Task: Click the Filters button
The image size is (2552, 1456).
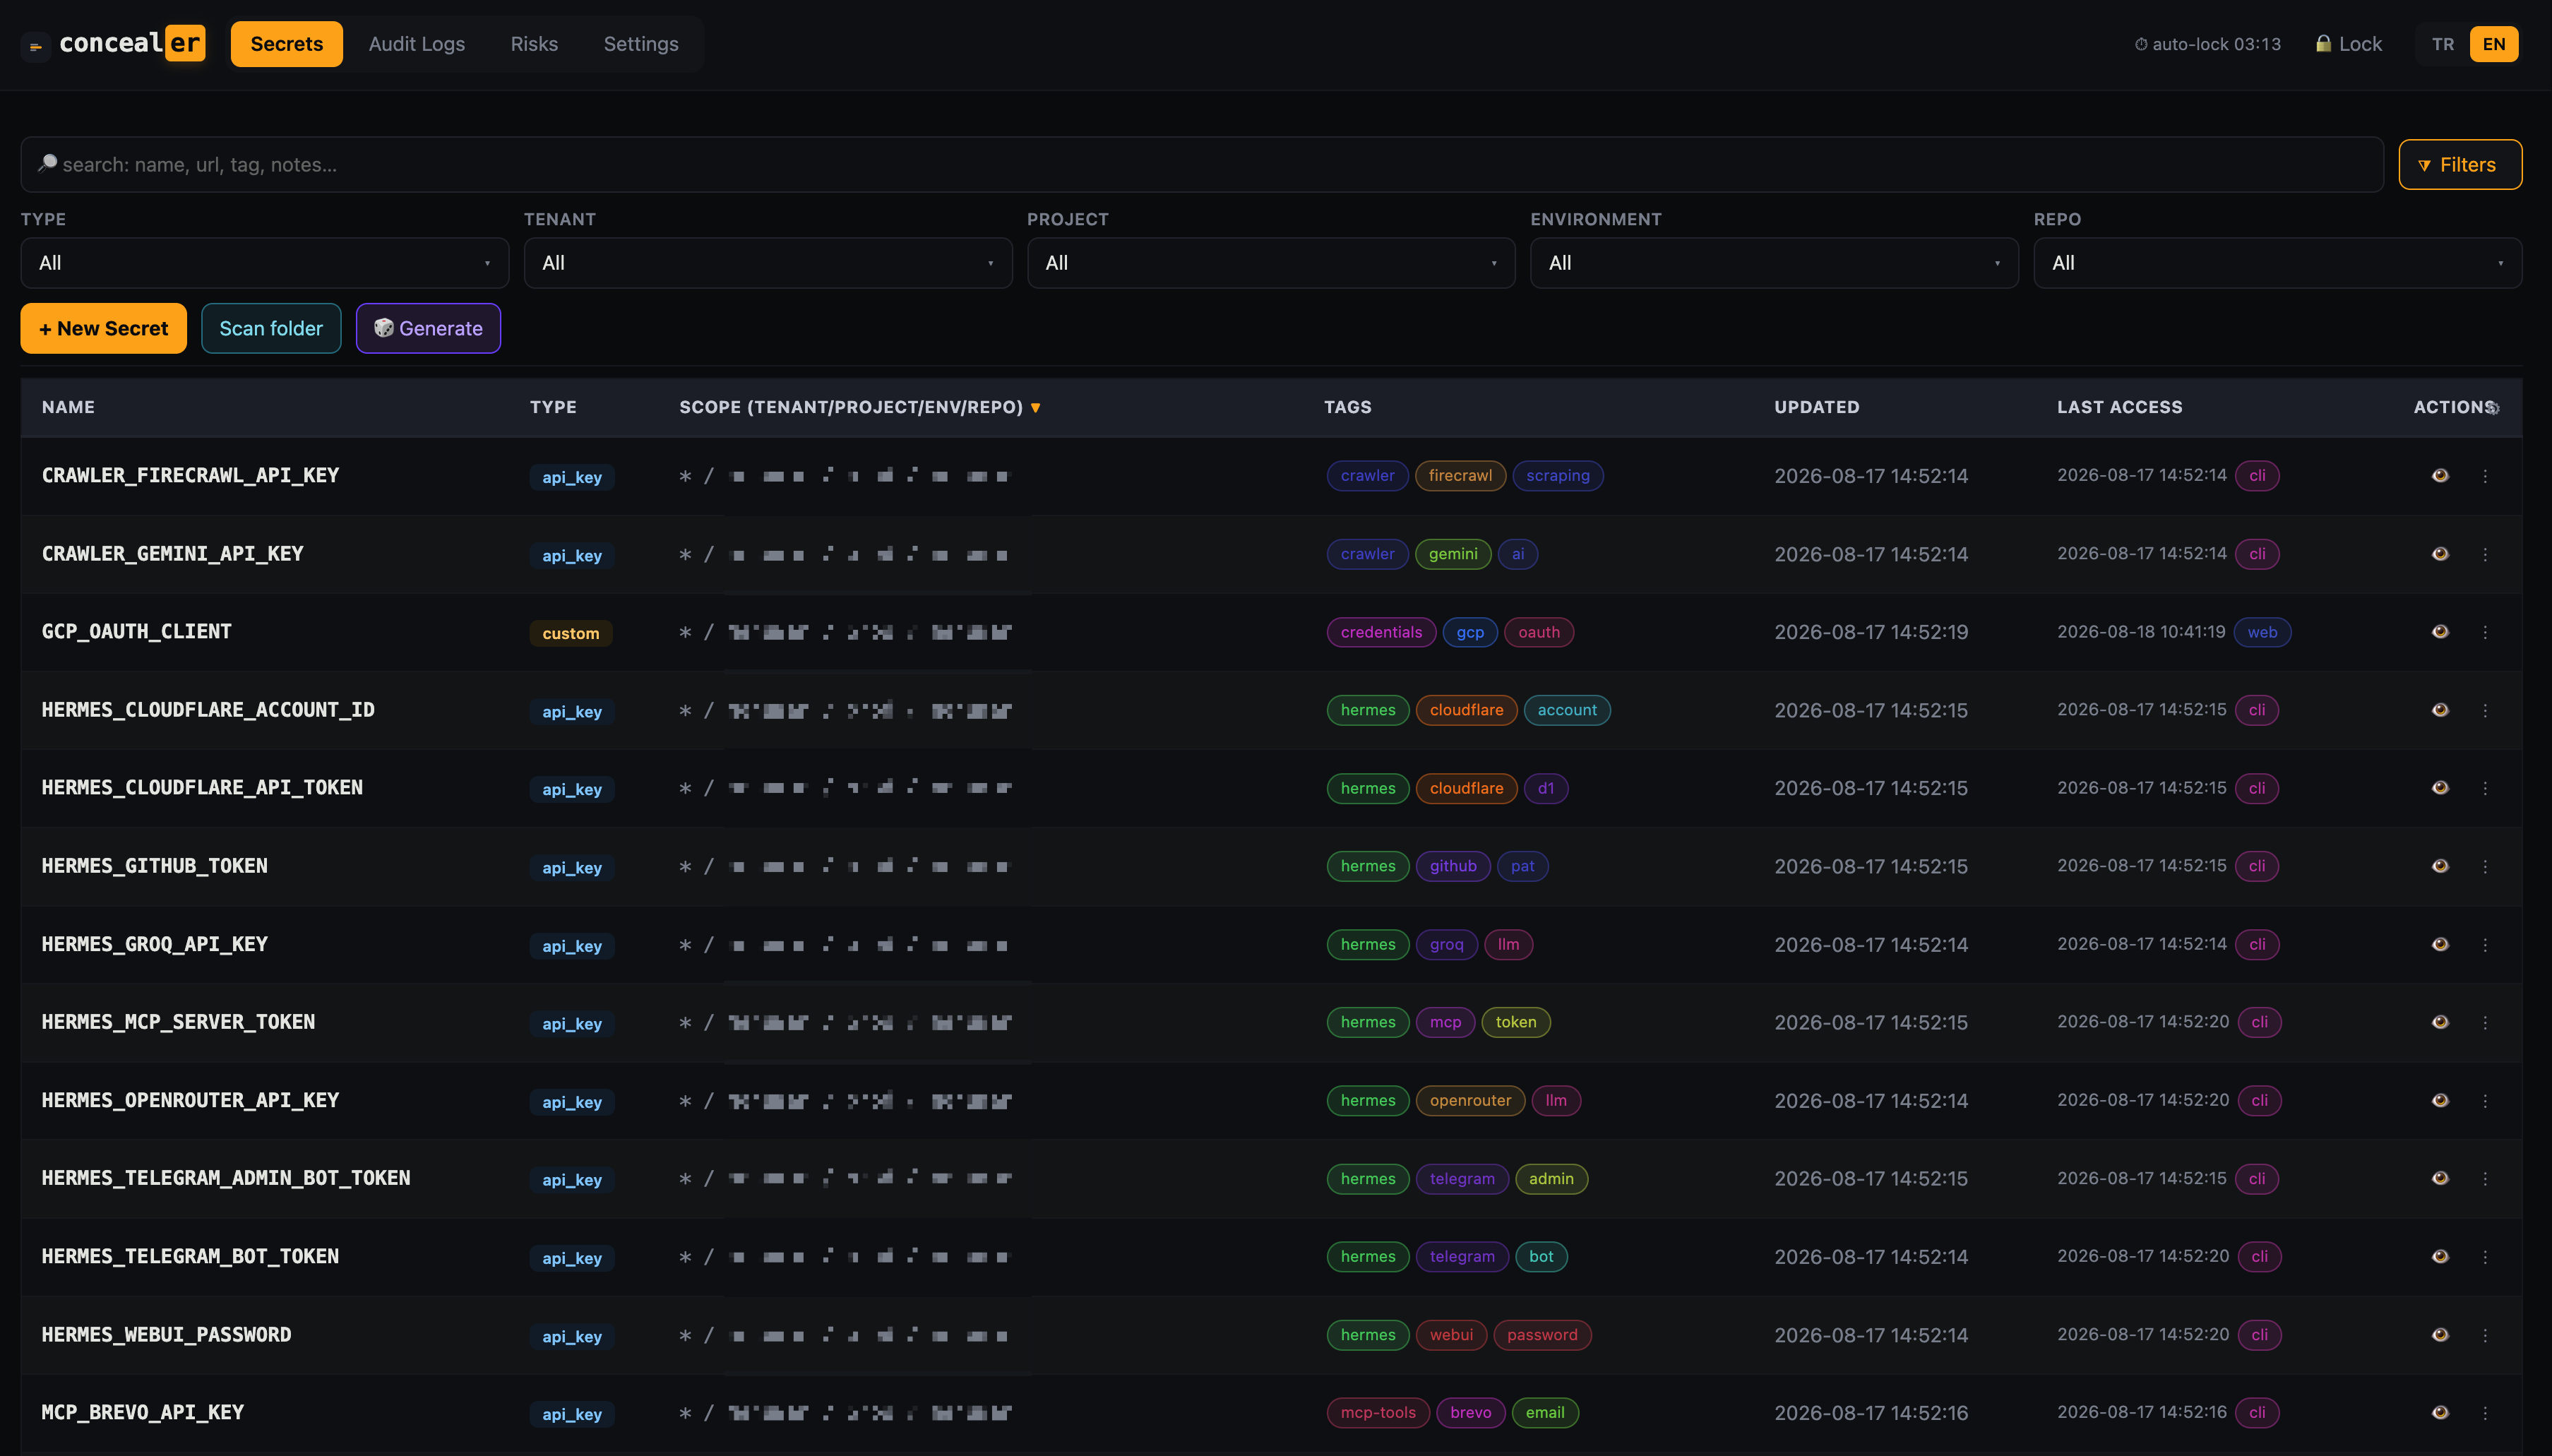Action: [x=2460, y=164]
